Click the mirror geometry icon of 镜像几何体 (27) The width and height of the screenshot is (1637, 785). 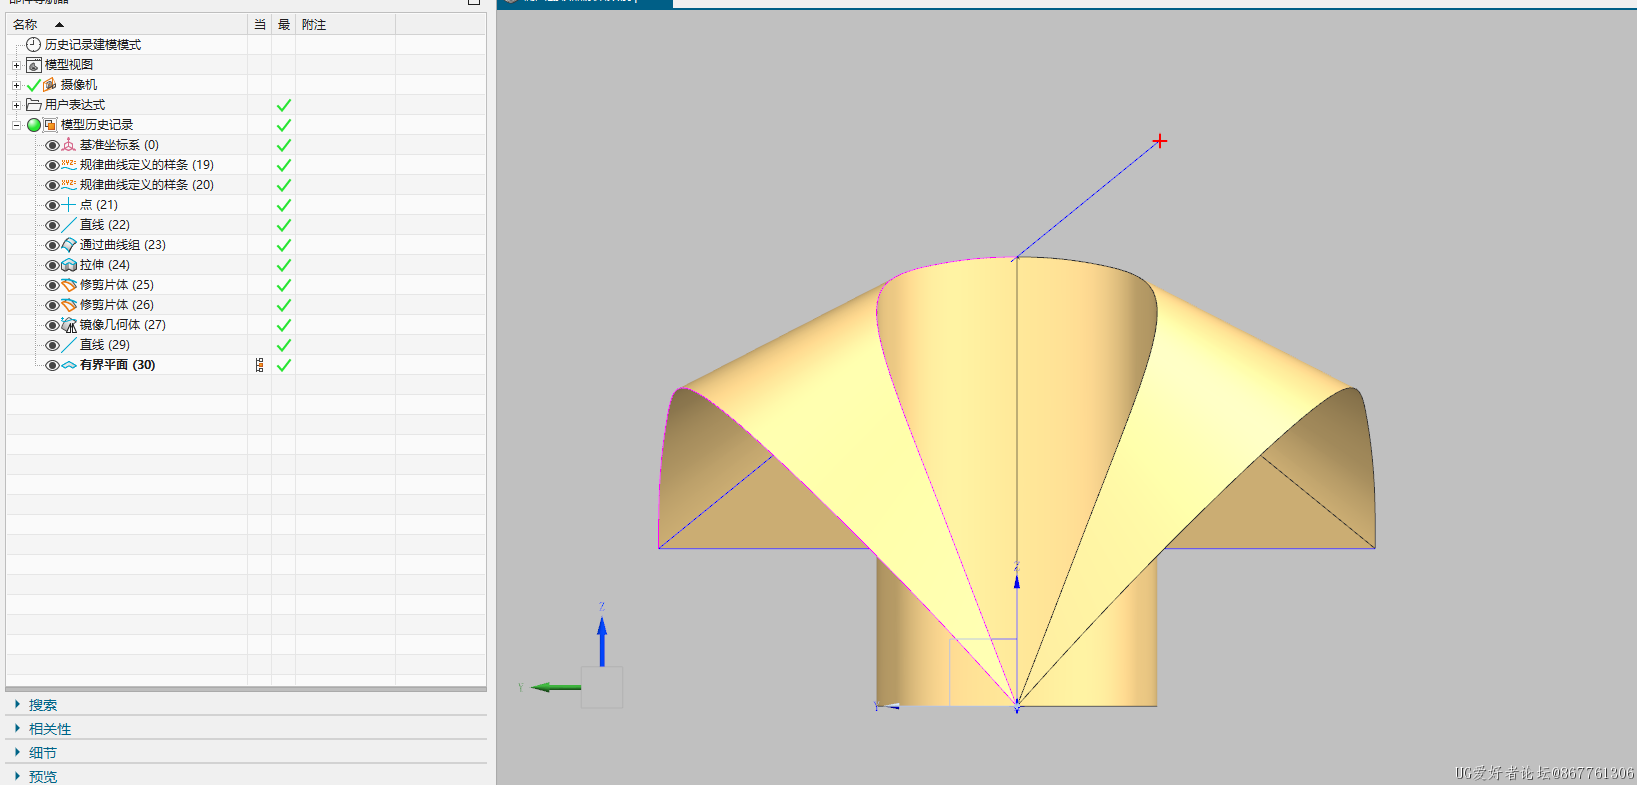(x=69, y=325)
